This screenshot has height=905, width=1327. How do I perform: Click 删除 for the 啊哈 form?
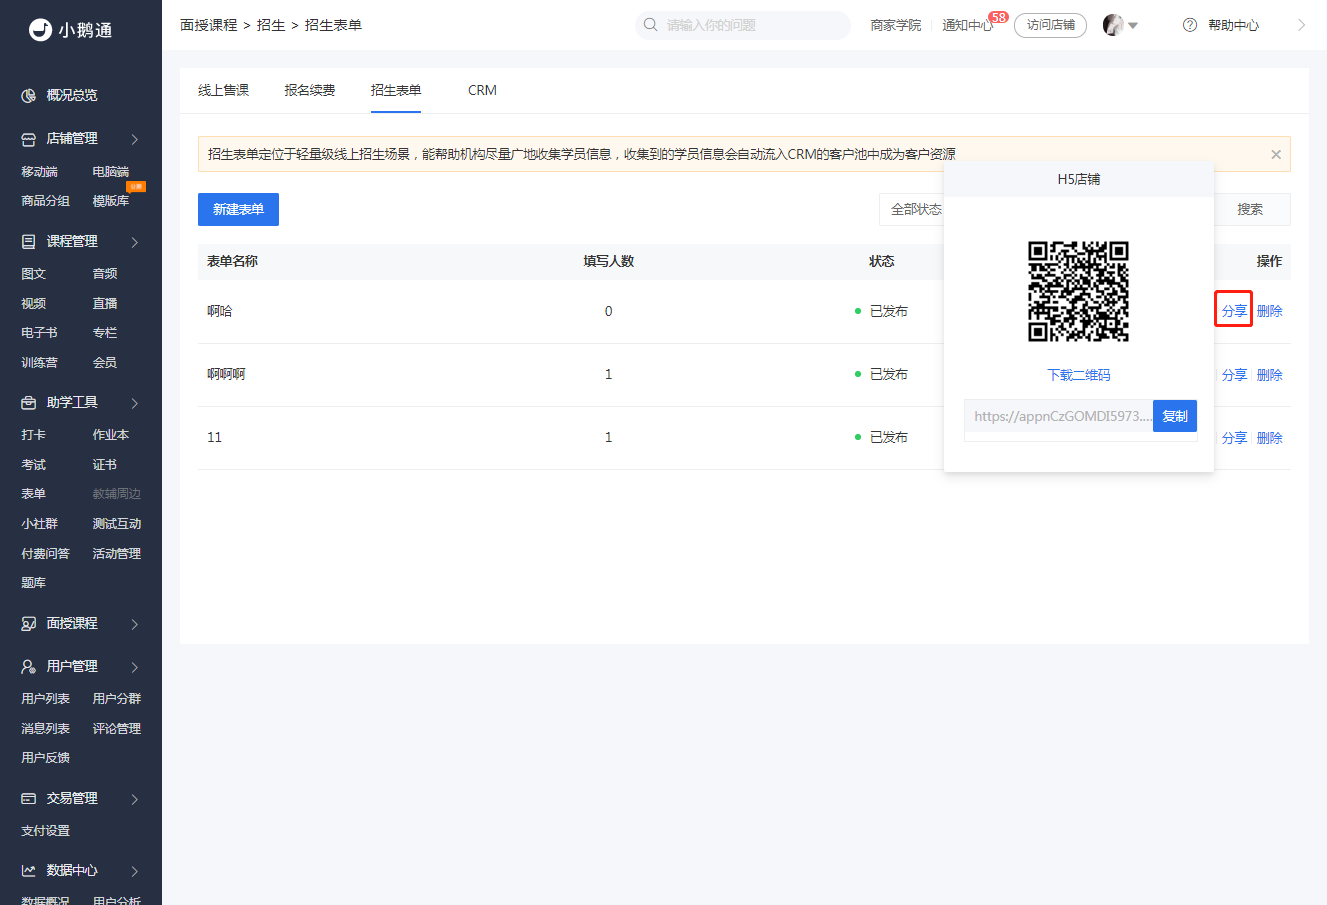[x=1270, y=311]
